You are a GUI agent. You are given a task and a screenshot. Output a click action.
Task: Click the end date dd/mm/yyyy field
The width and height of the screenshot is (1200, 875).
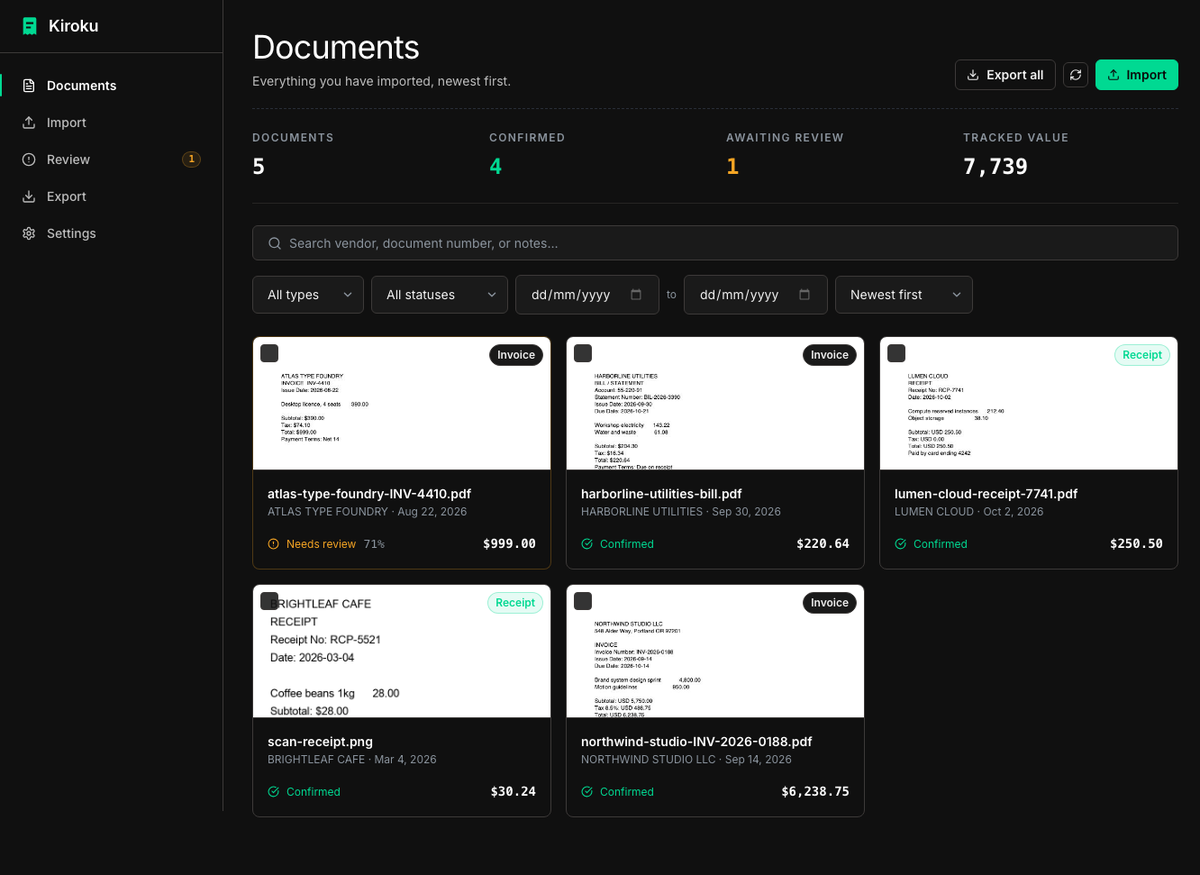point(756,295)
